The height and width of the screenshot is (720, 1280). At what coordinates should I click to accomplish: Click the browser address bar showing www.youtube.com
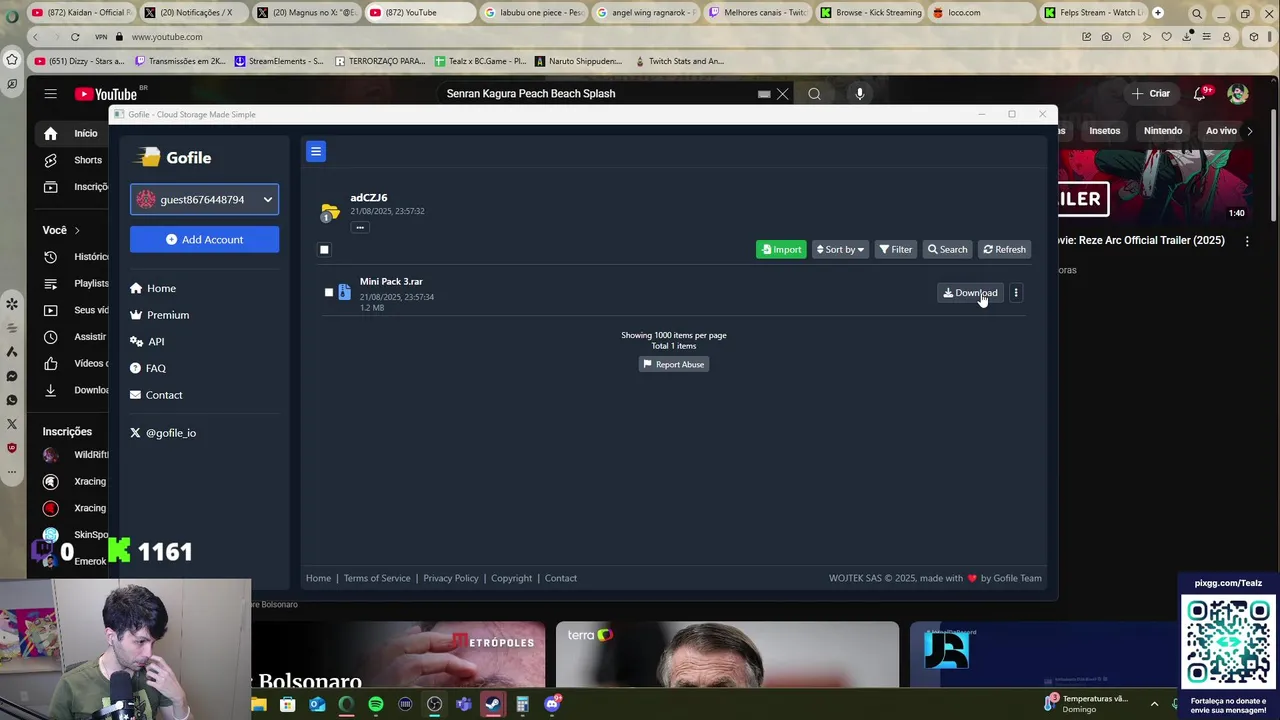(167, 37)
